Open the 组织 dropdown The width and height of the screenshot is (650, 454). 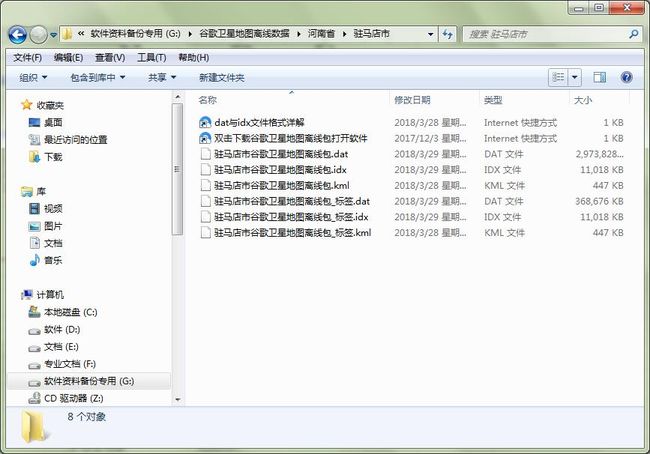33,78
